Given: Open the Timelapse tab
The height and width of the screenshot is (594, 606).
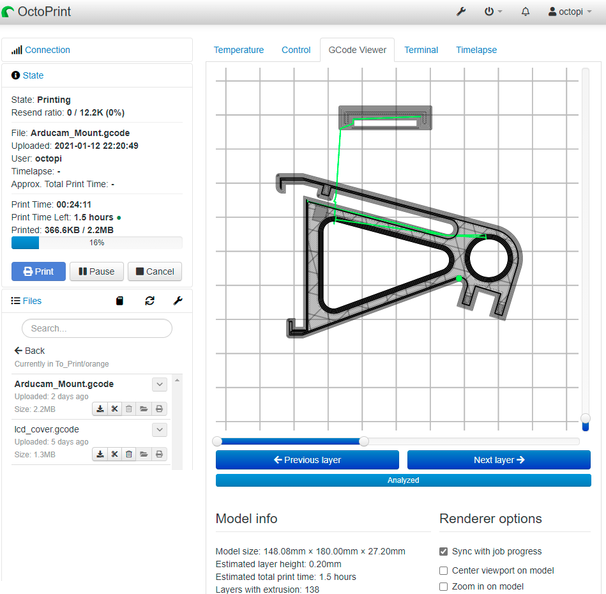Looking at the screenshot, I should [476, 50].
